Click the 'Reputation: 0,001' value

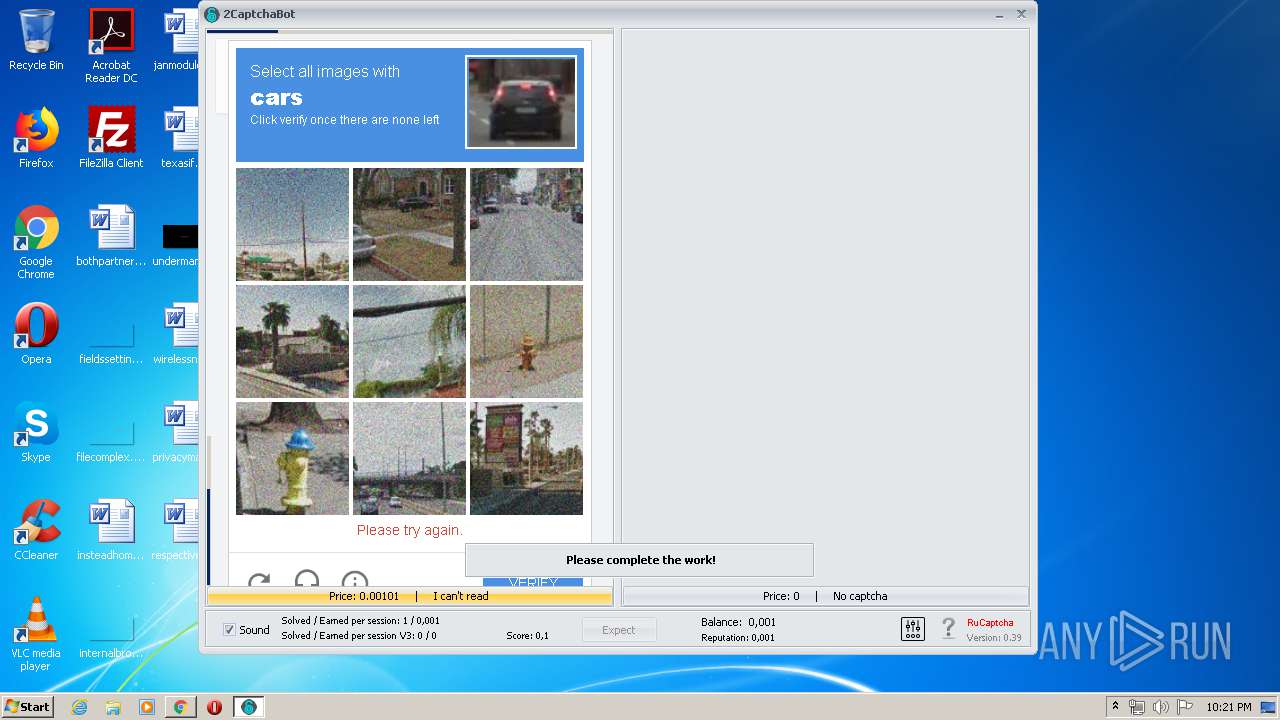[738, 637]
